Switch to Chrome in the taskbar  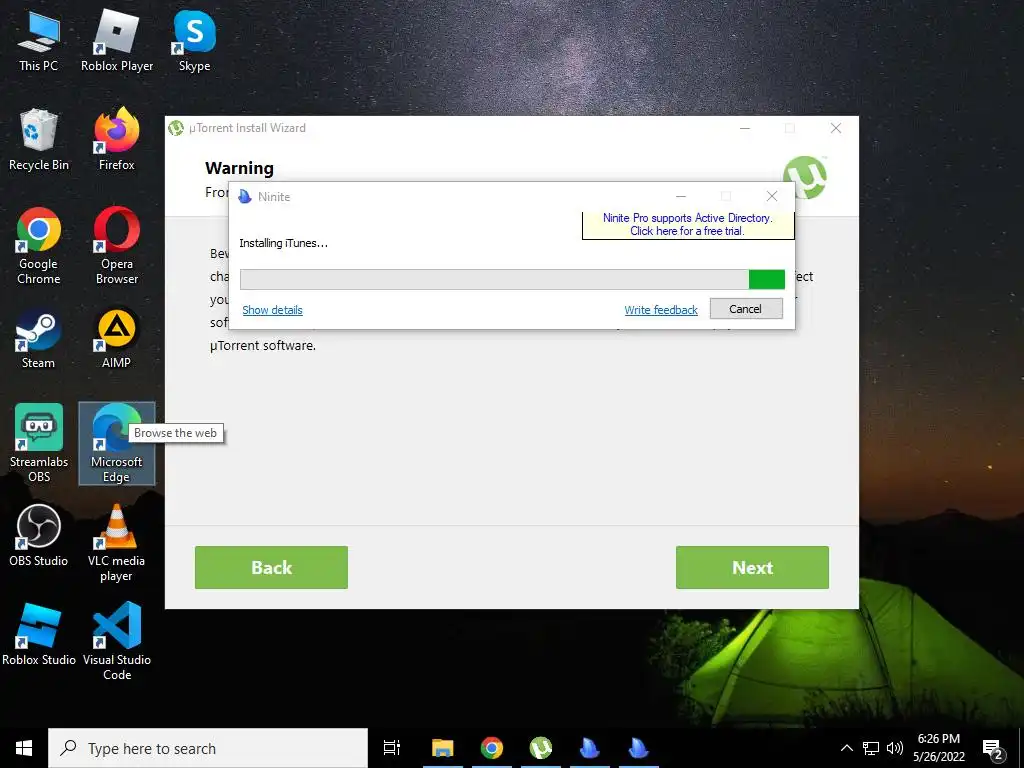492,748
